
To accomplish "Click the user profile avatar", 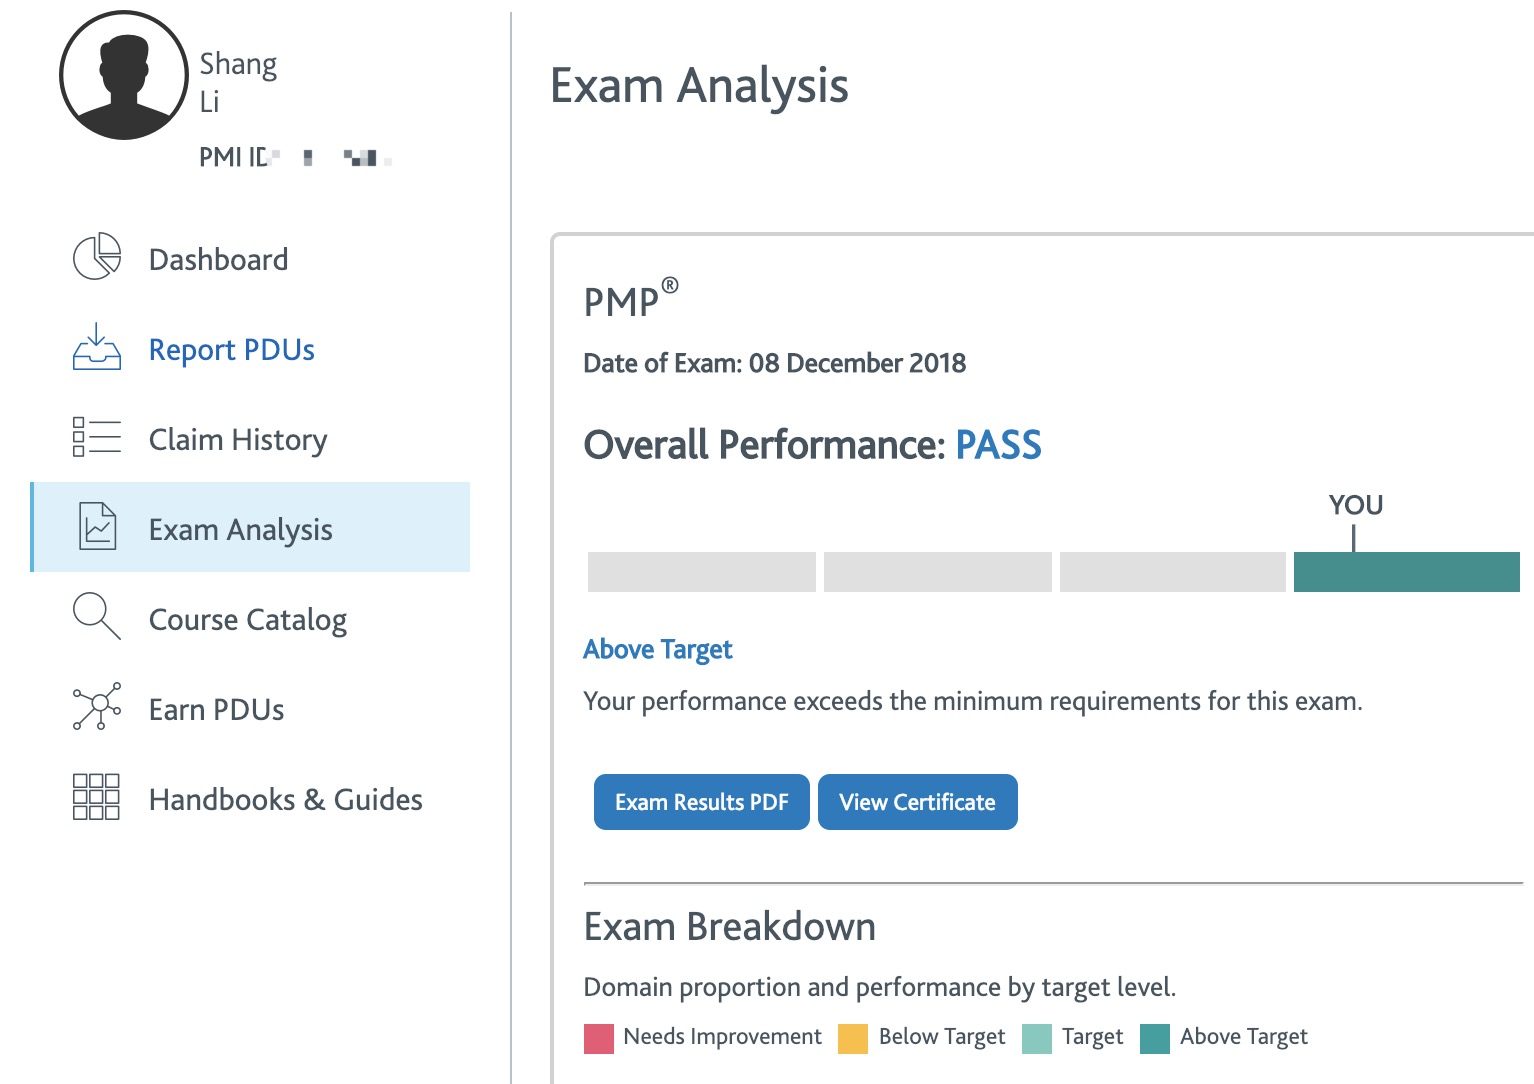I will click(x=124, y=75).
